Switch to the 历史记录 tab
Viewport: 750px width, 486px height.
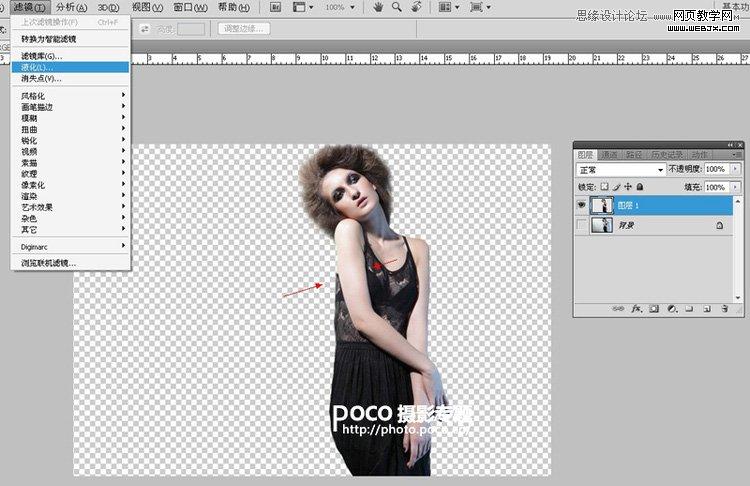[667, 155]
